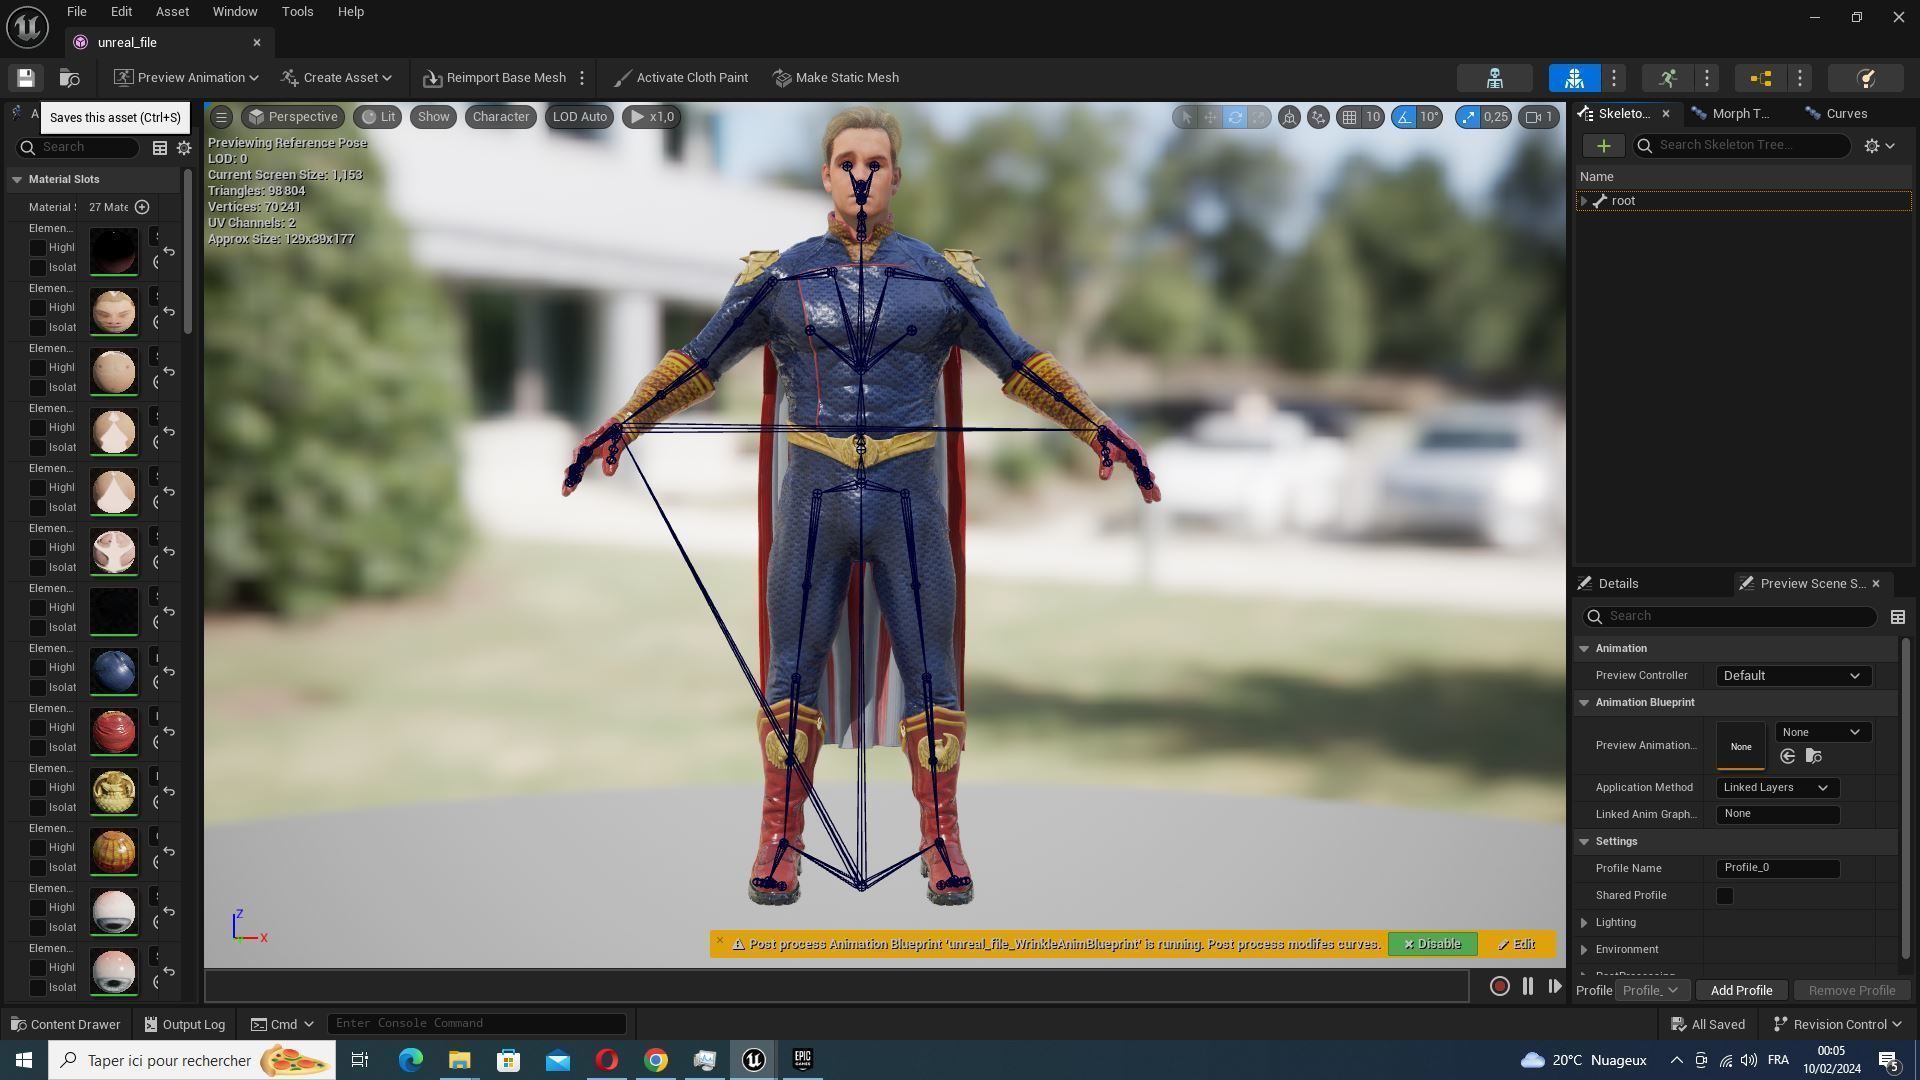Viewport: 1920px width, 1080px height.
Task: Select the viewport translate (move) tool
Action: pyautogui.click(x=1211, y=117)
